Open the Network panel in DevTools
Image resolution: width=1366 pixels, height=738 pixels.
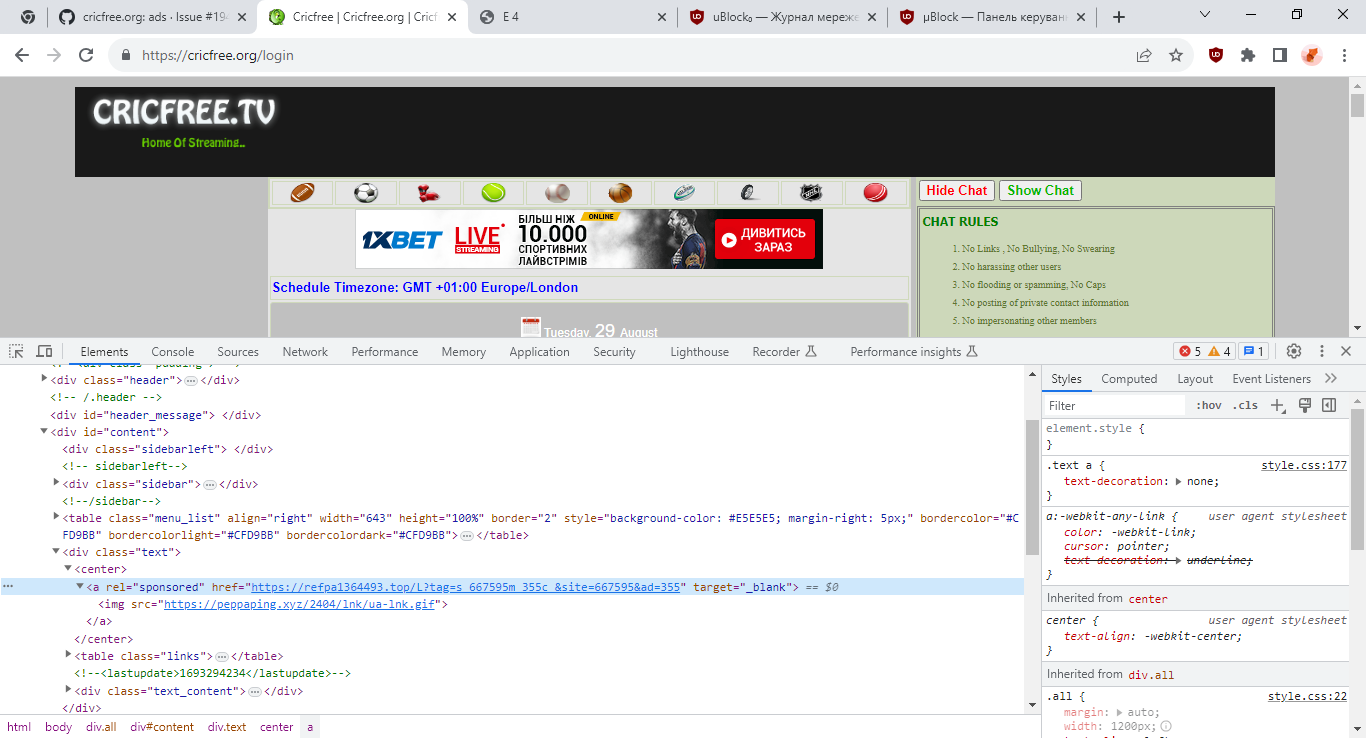(304, 351)
